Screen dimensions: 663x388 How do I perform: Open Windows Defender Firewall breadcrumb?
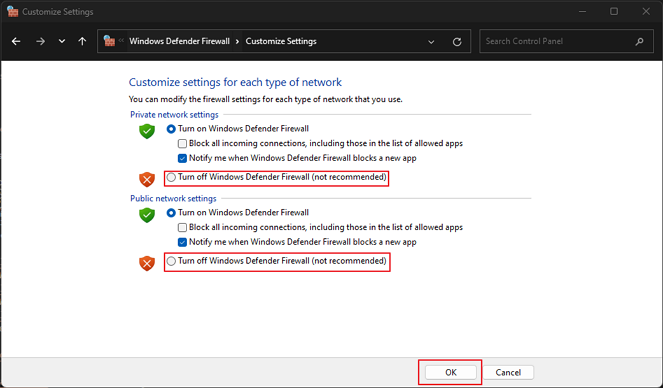click(179, 41)
